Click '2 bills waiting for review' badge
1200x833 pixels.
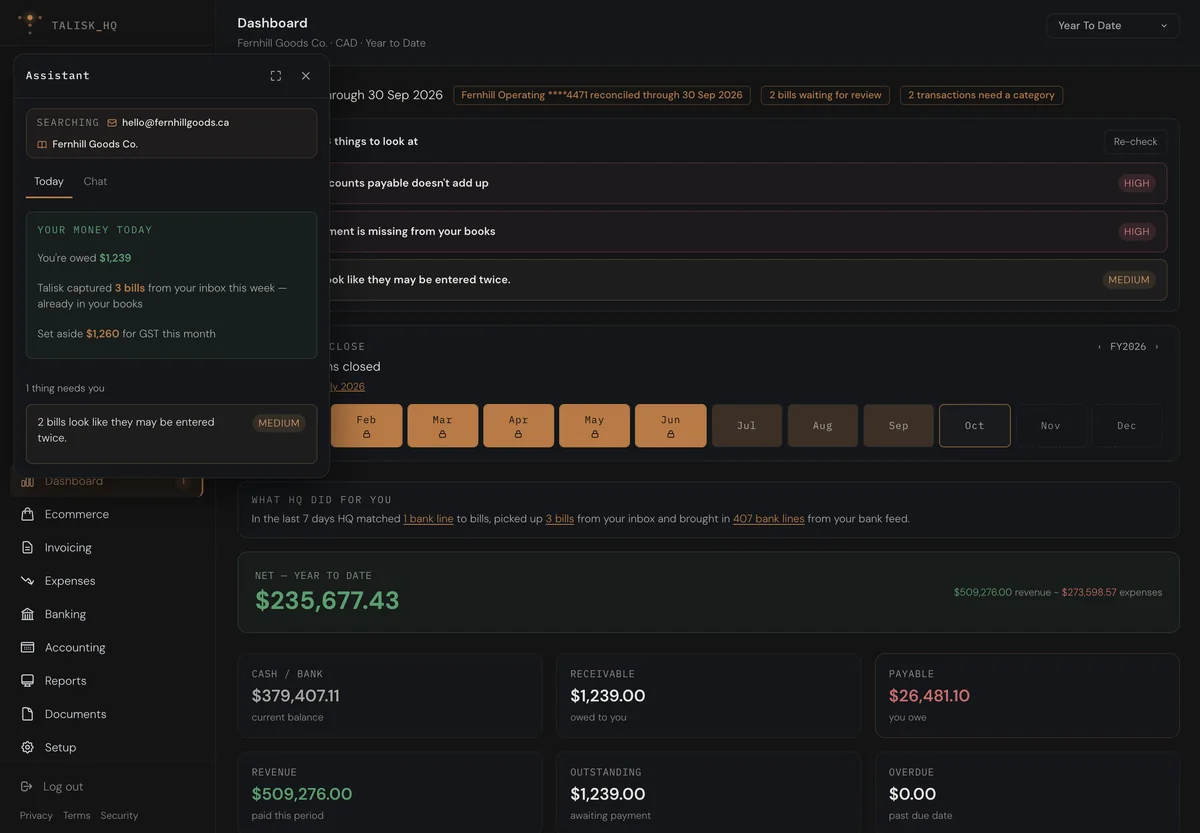pyautogui.click(x=825, y=95)
